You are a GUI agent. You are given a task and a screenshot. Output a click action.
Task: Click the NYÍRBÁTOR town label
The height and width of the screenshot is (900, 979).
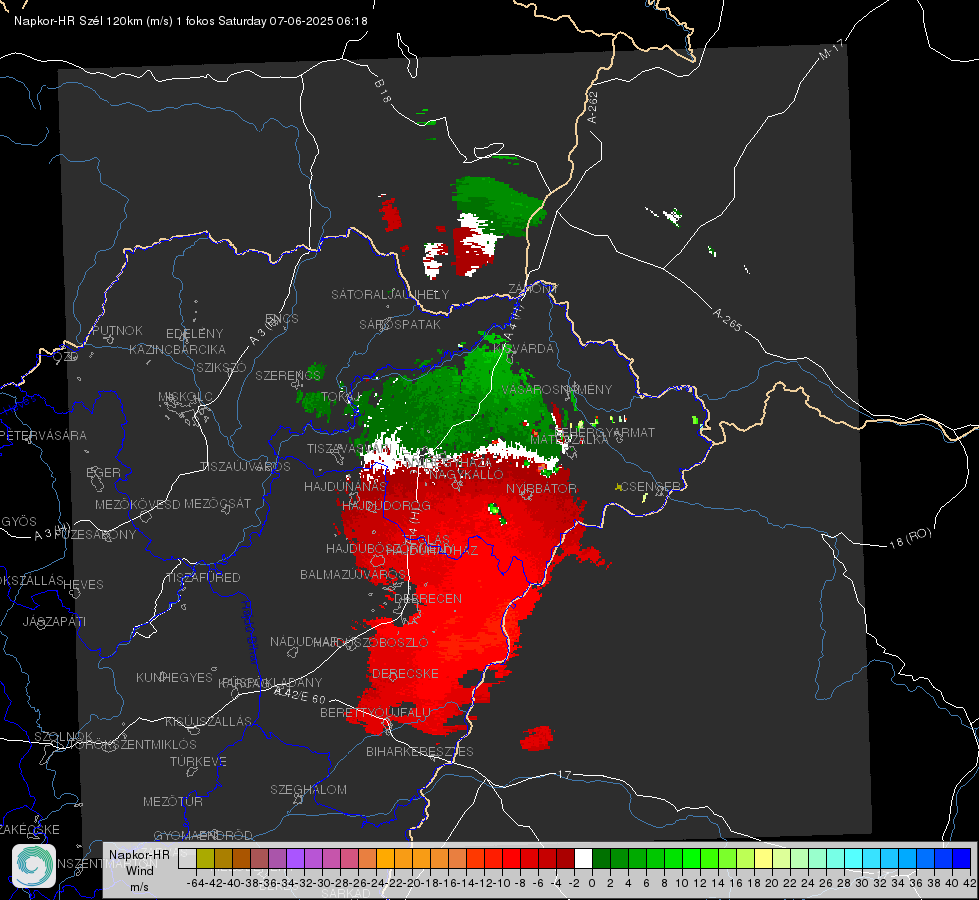(x=541, y=488)
